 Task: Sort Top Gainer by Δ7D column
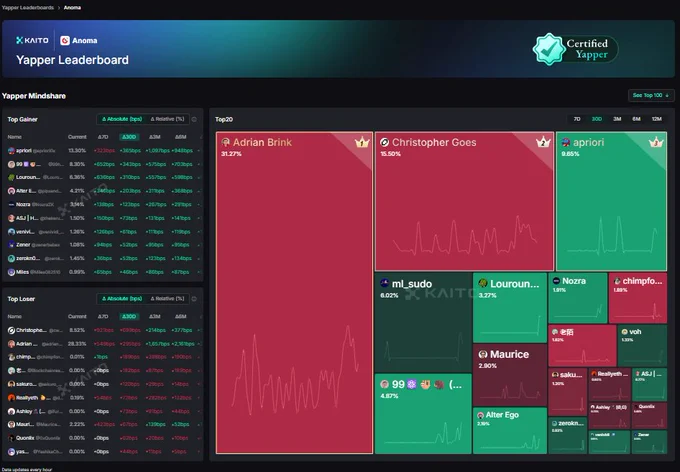(103, 137)
